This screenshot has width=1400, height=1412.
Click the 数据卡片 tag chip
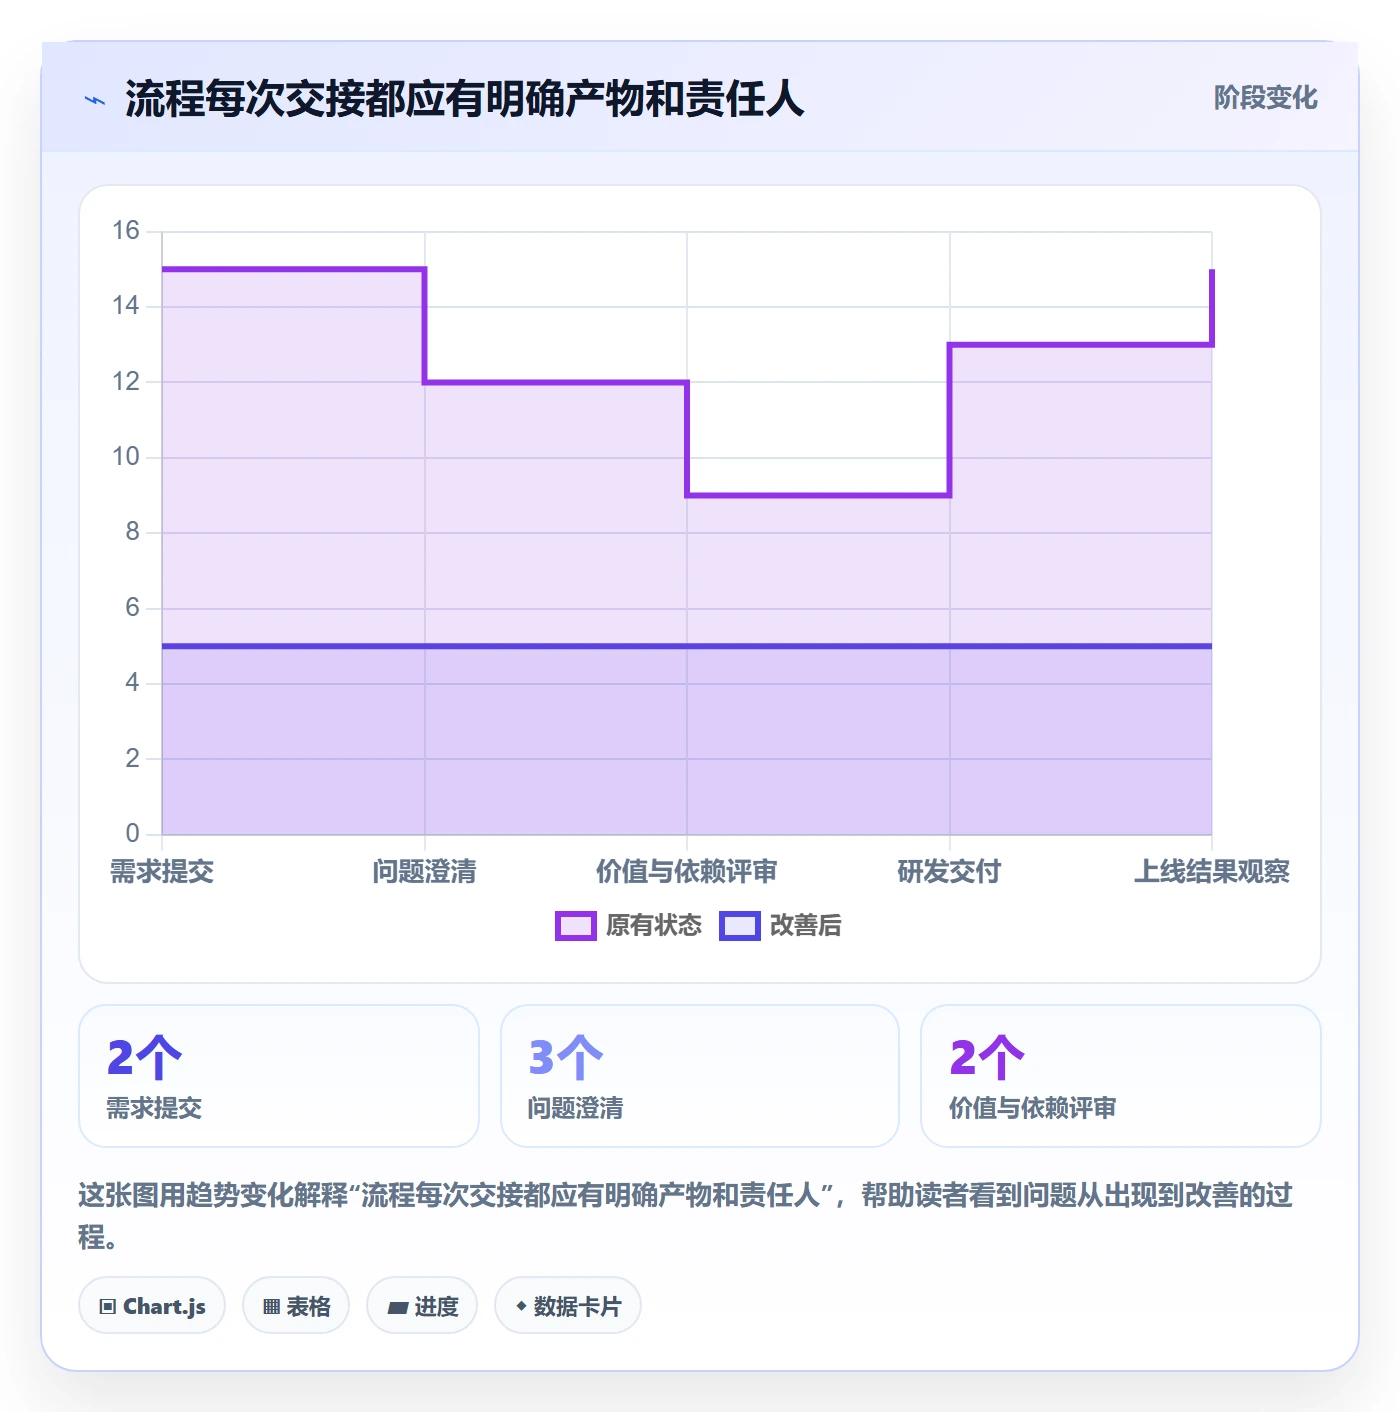click(568, 1305)
